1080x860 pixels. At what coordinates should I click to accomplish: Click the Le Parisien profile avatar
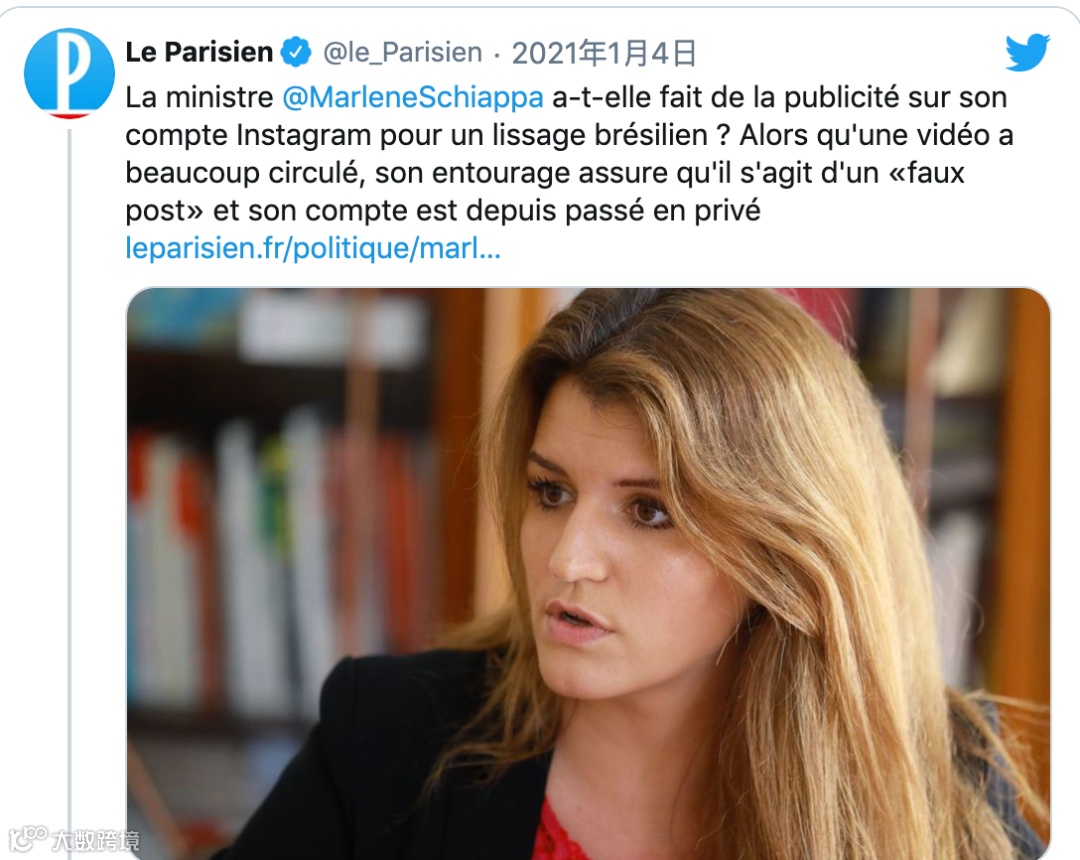(x=69, y=73)
